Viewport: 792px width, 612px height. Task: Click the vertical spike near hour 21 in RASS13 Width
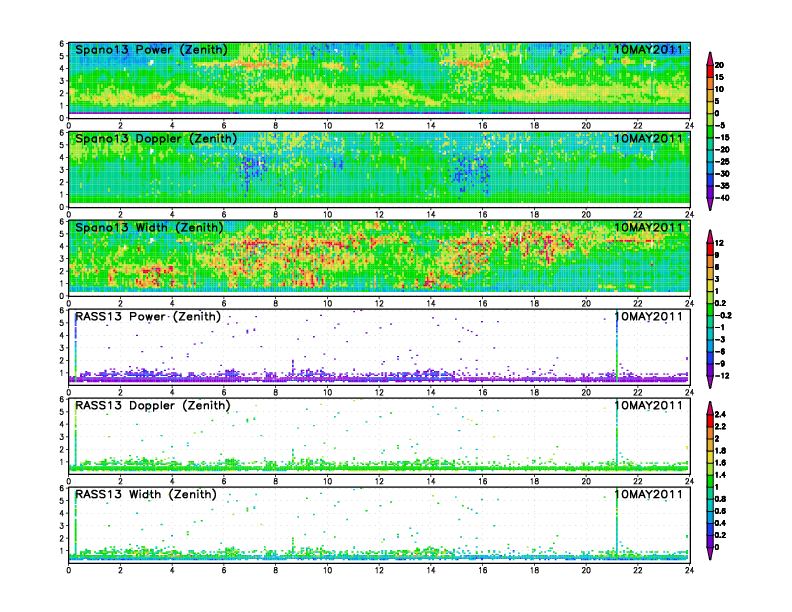pos(617,525)
